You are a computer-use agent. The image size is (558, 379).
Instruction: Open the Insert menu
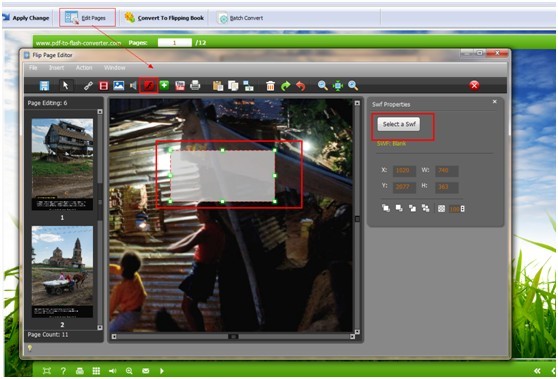57,68
